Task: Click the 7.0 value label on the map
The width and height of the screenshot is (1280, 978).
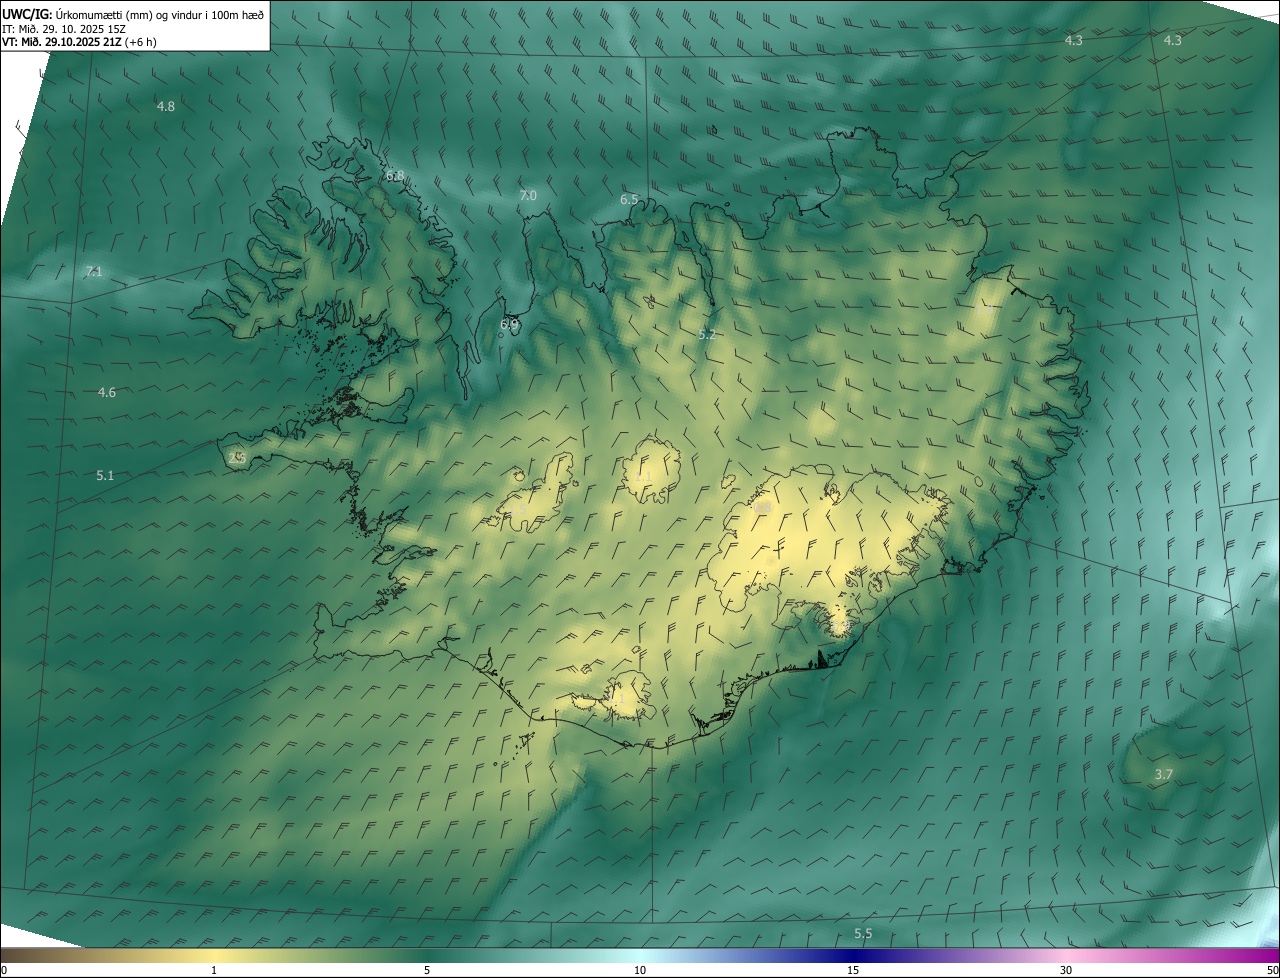Action: coord(528,196)
